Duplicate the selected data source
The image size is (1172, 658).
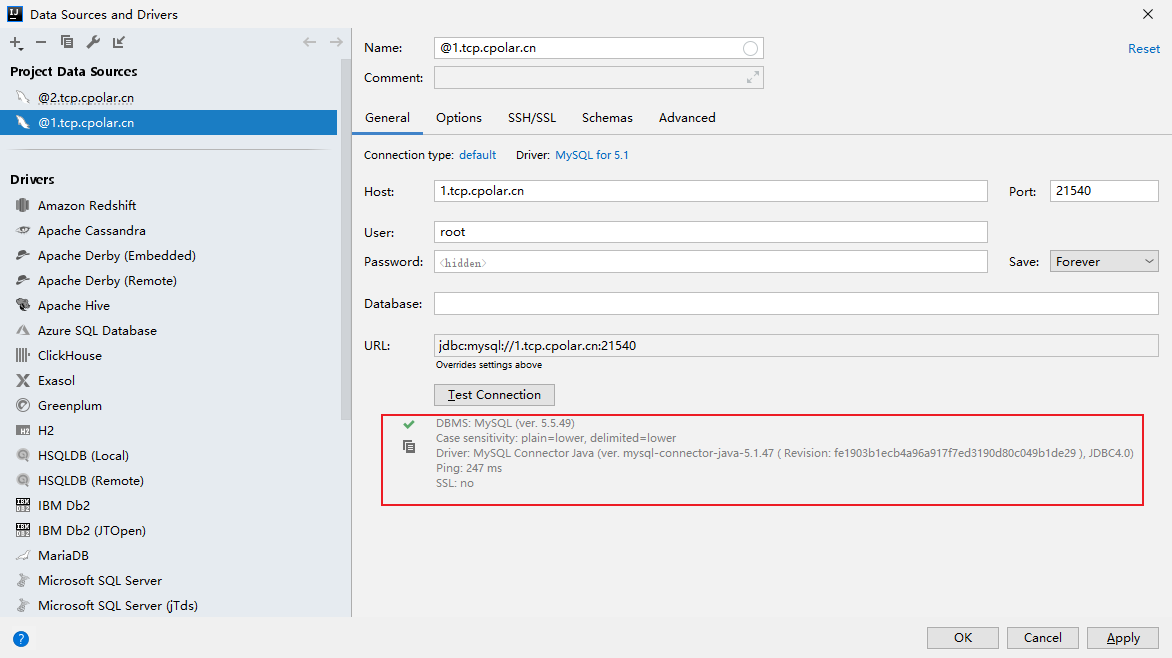(67, 42)
